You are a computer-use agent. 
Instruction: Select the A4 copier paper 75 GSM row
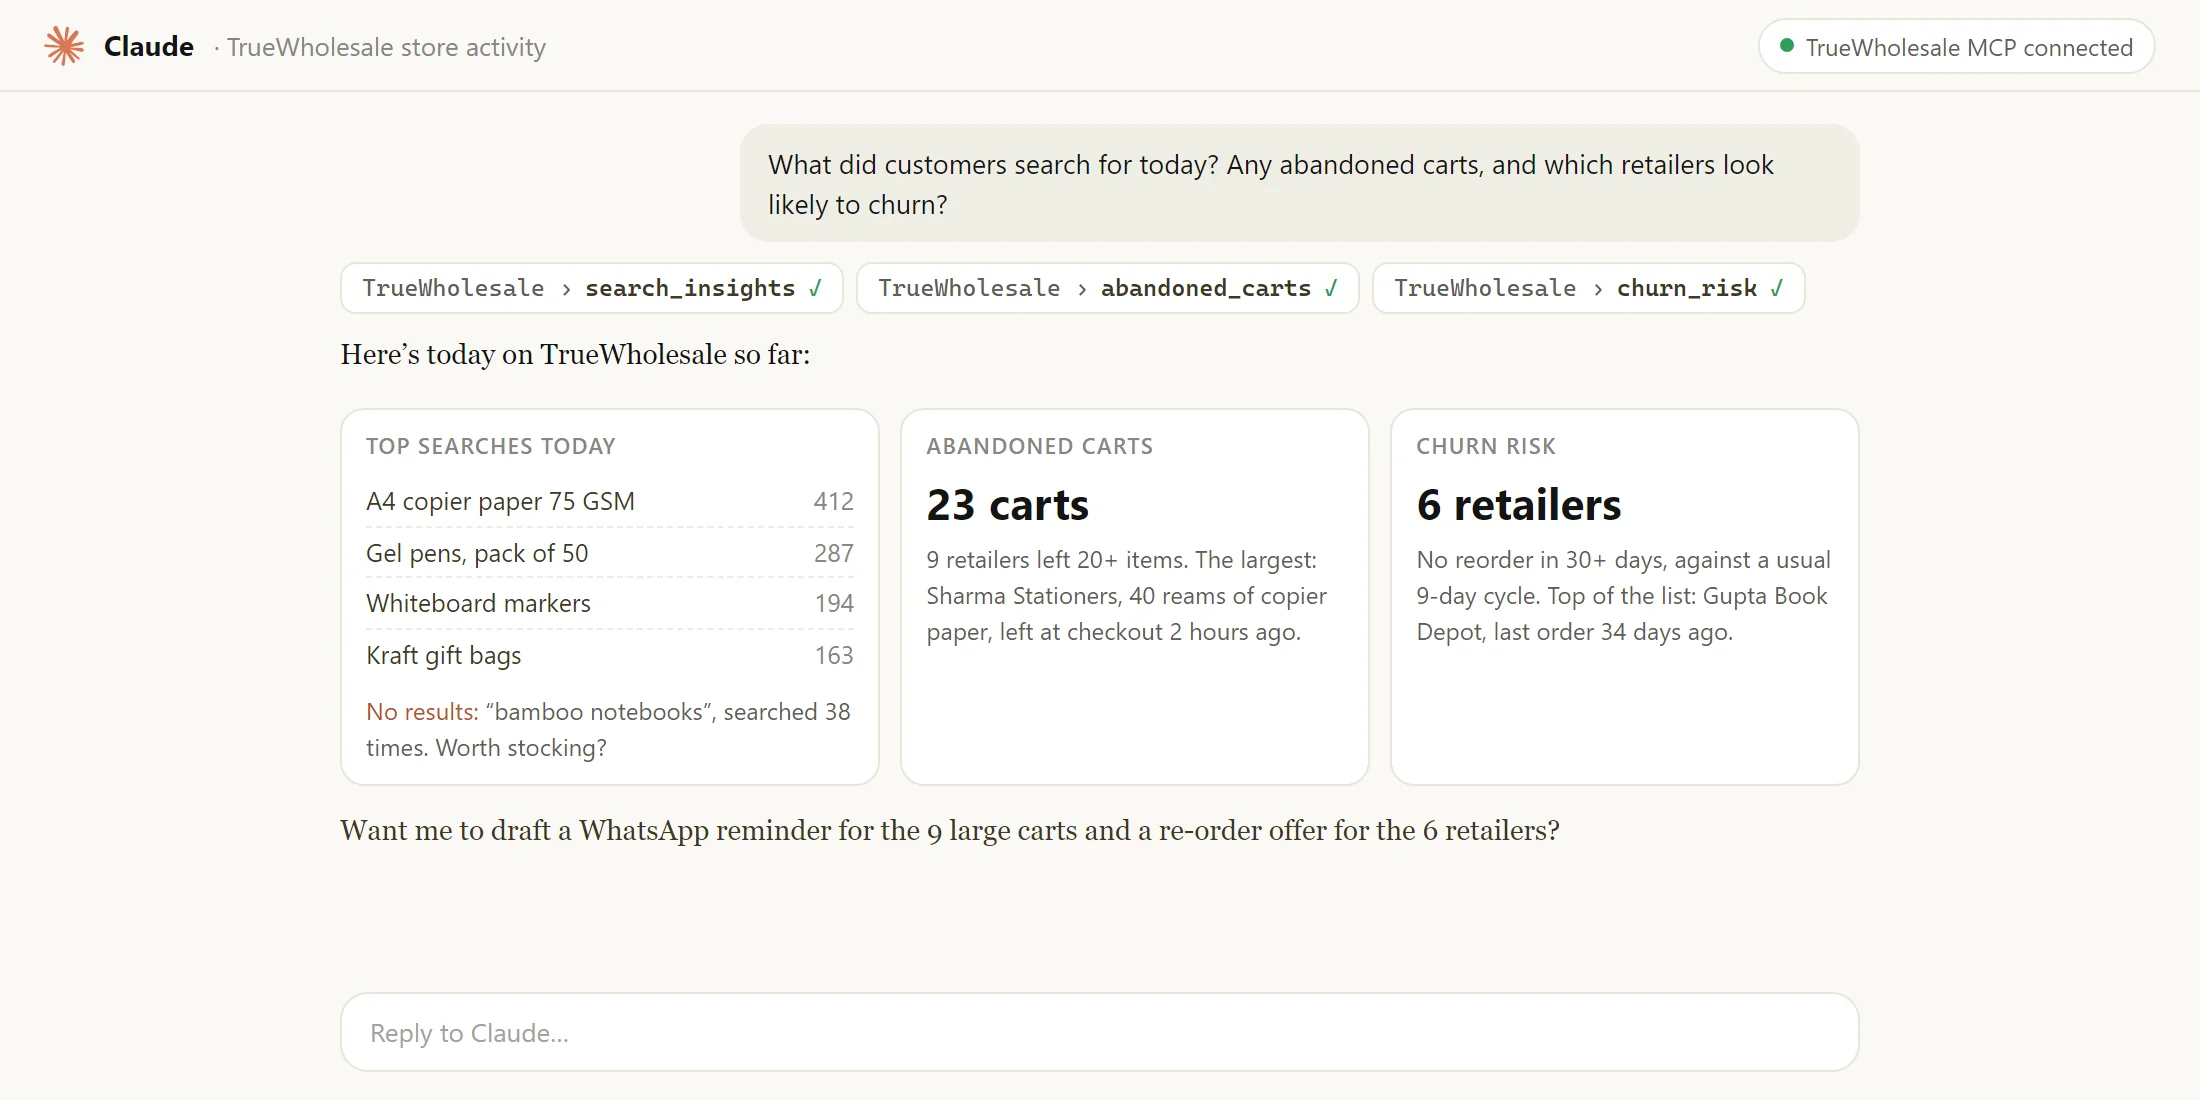click(x=609, y=501)
